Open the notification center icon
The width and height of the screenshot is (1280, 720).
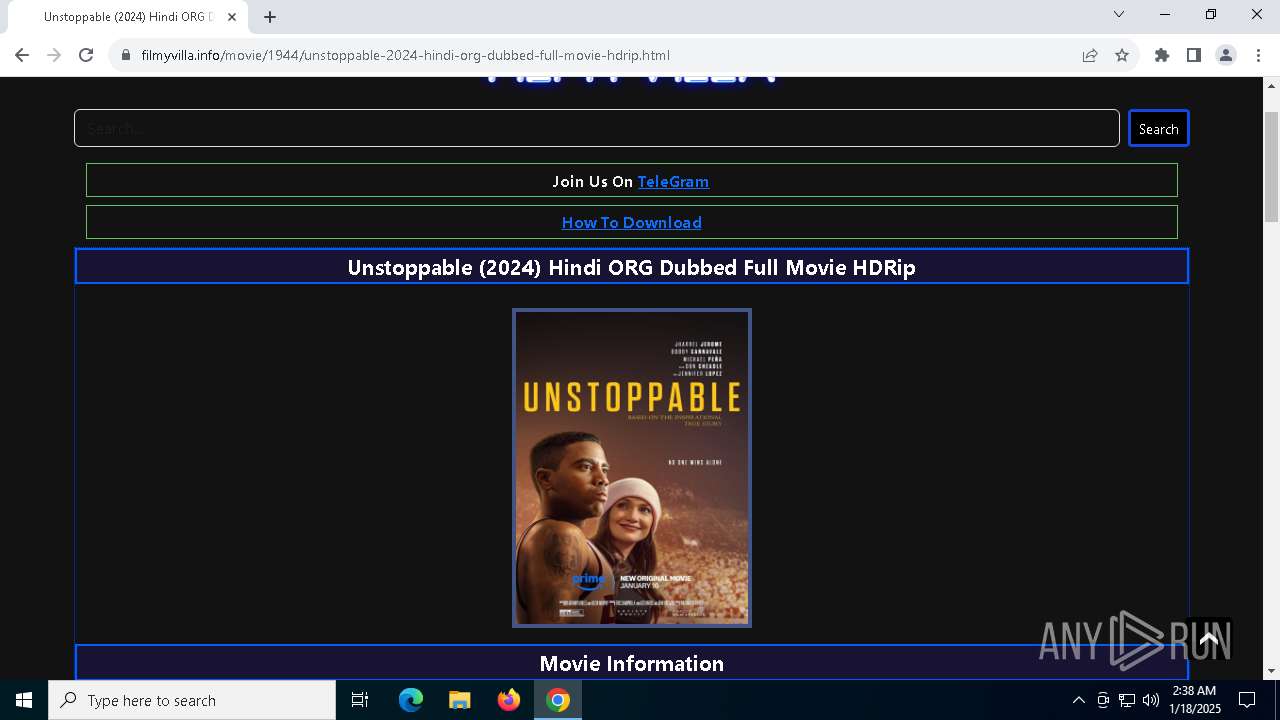[1247, 700]
